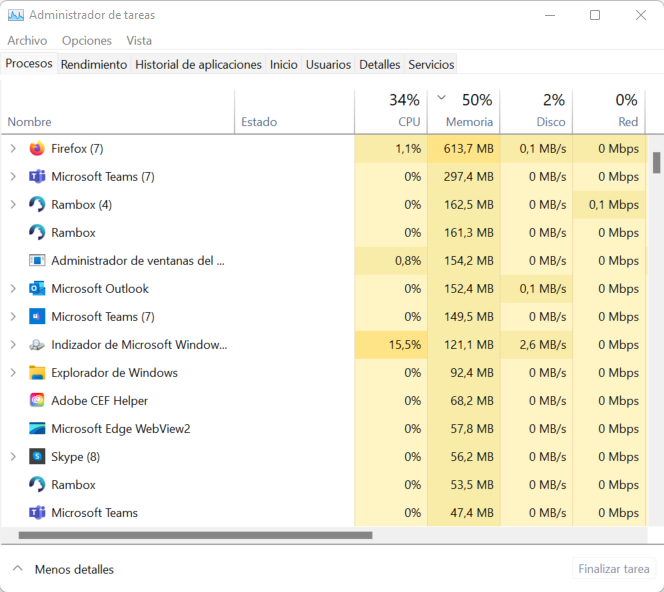Click the Administrador de ventanas icon
The image size is (664, 592).
[x=37, y=260]
